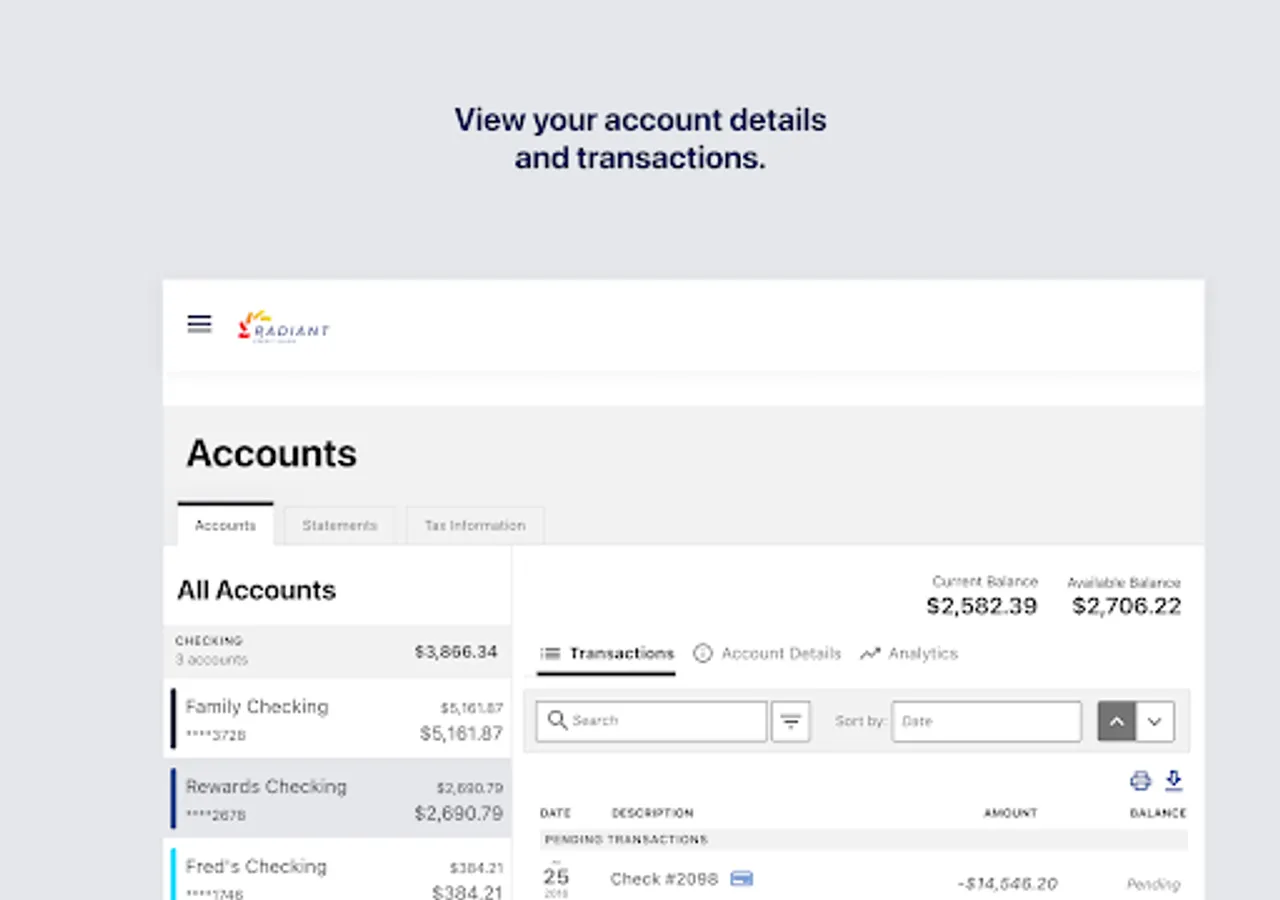
Task: Click the print transactions icon
Action: point(1140,781)
